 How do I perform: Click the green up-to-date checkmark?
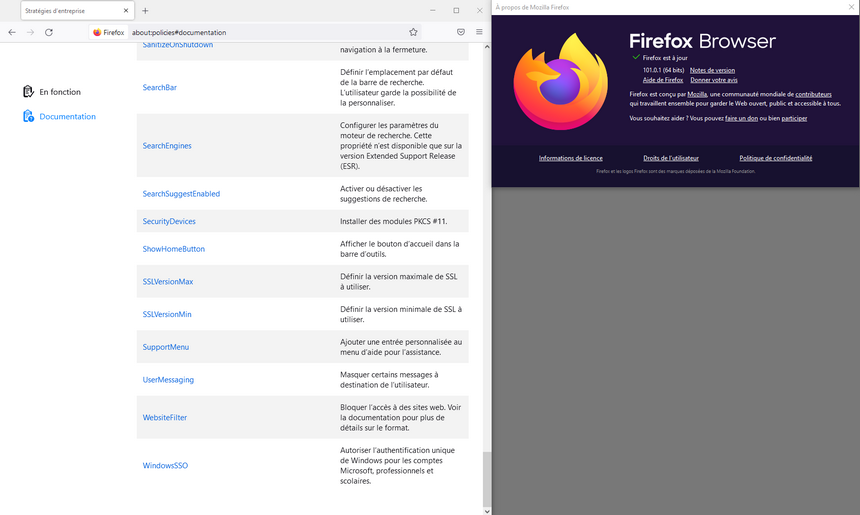636,57
